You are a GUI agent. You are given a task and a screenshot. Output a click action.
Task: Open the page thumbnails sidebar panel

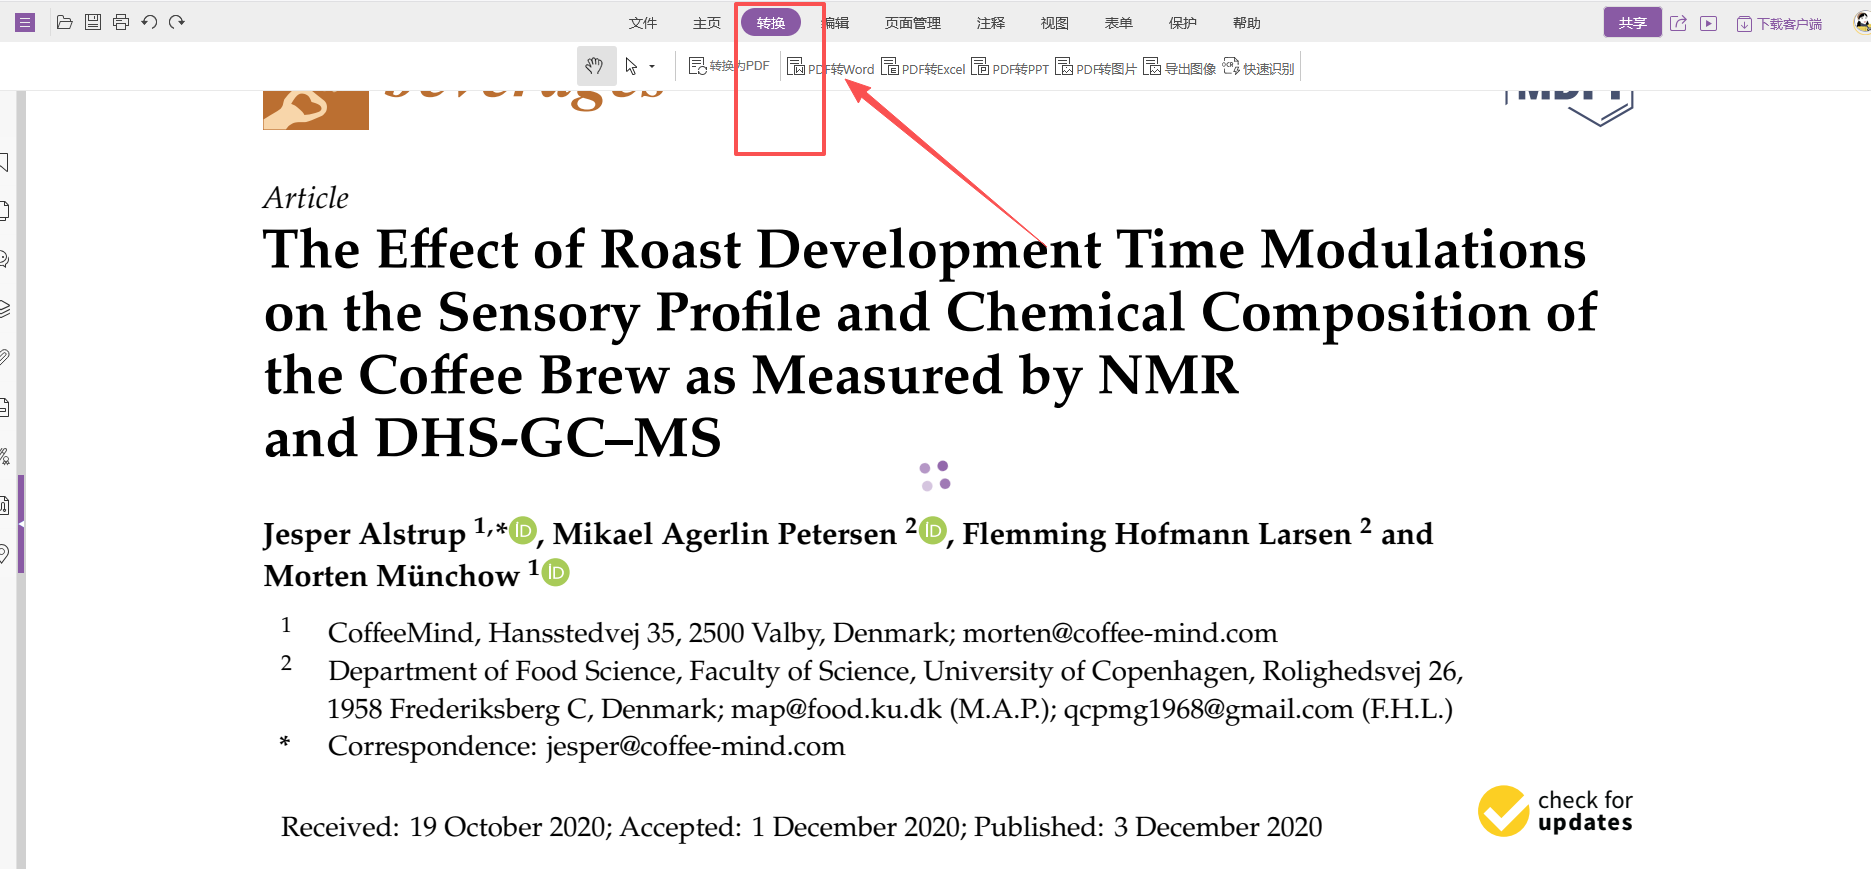(x=4, y=210)
